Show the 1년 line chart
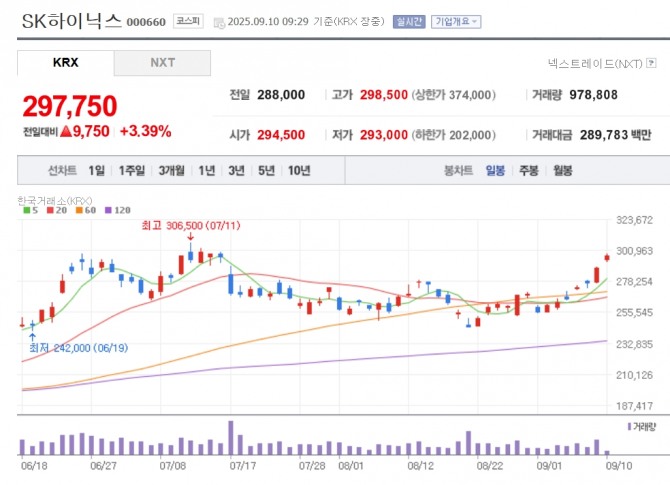 (x=206, y=170)
